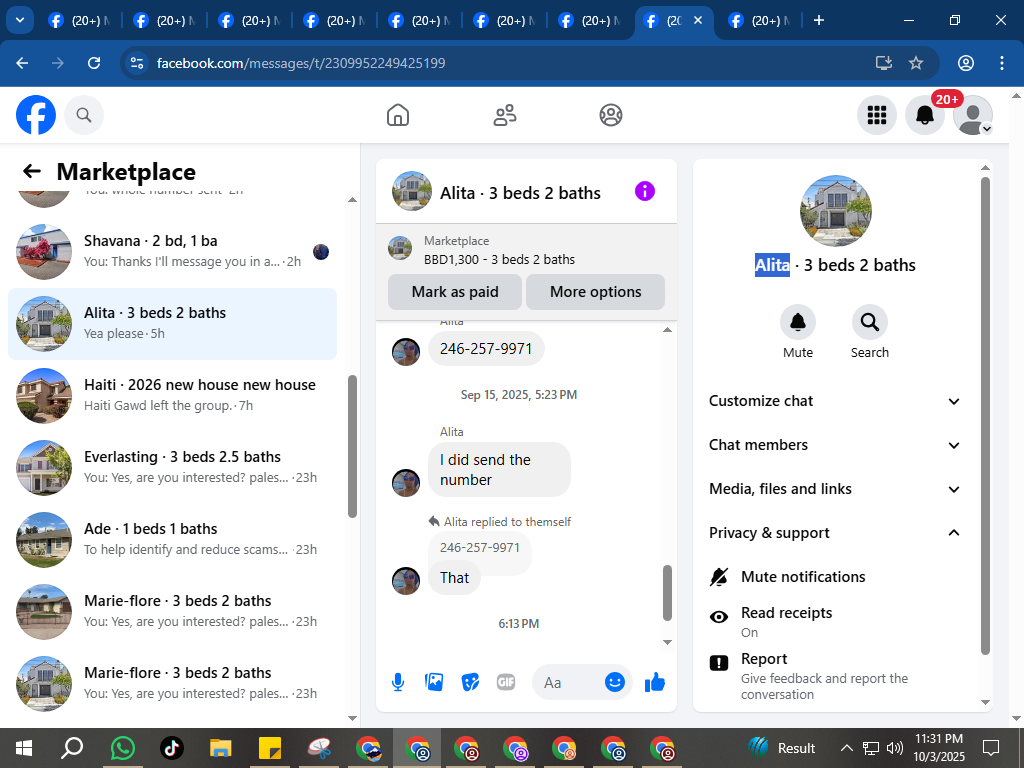Reload the page

click(x=94, y=63)
